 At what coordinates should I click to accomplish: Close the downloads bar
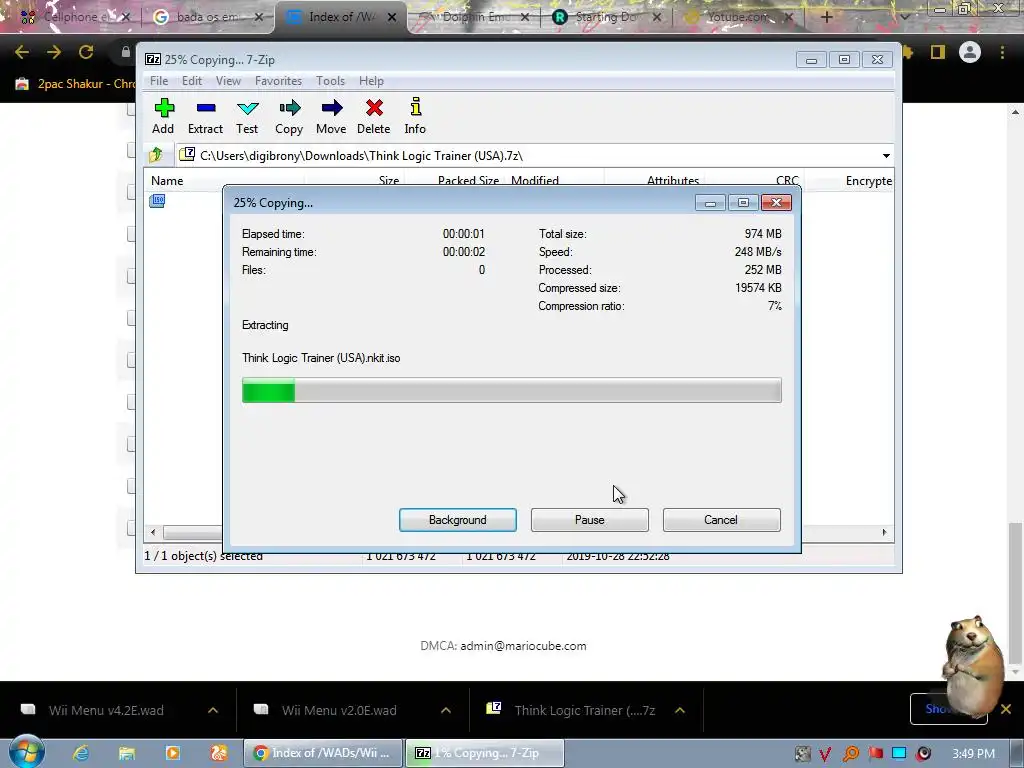point(1006,709)
